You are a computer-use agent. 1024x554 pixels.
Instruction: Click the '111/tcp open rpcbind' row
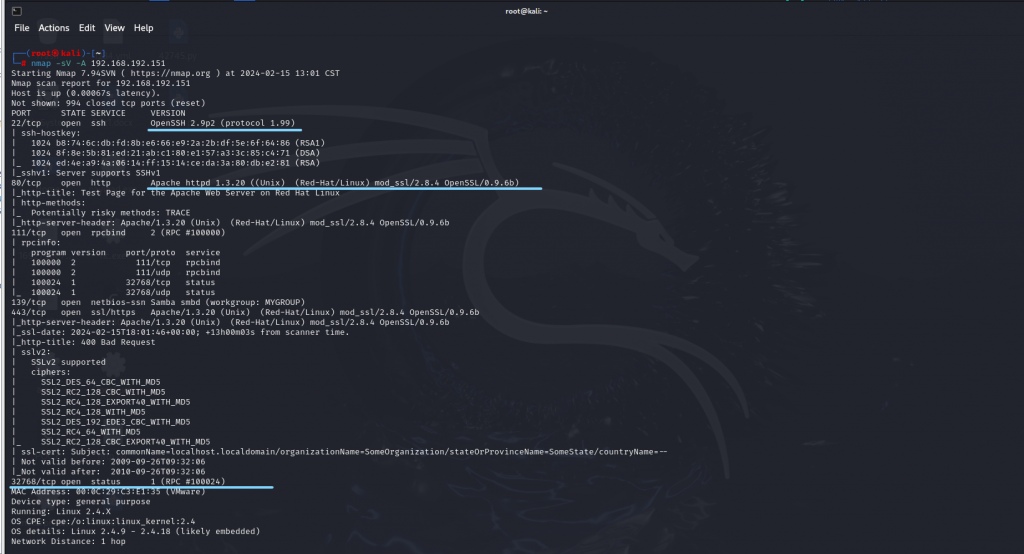pyautogui.click(x=118, y=233)
